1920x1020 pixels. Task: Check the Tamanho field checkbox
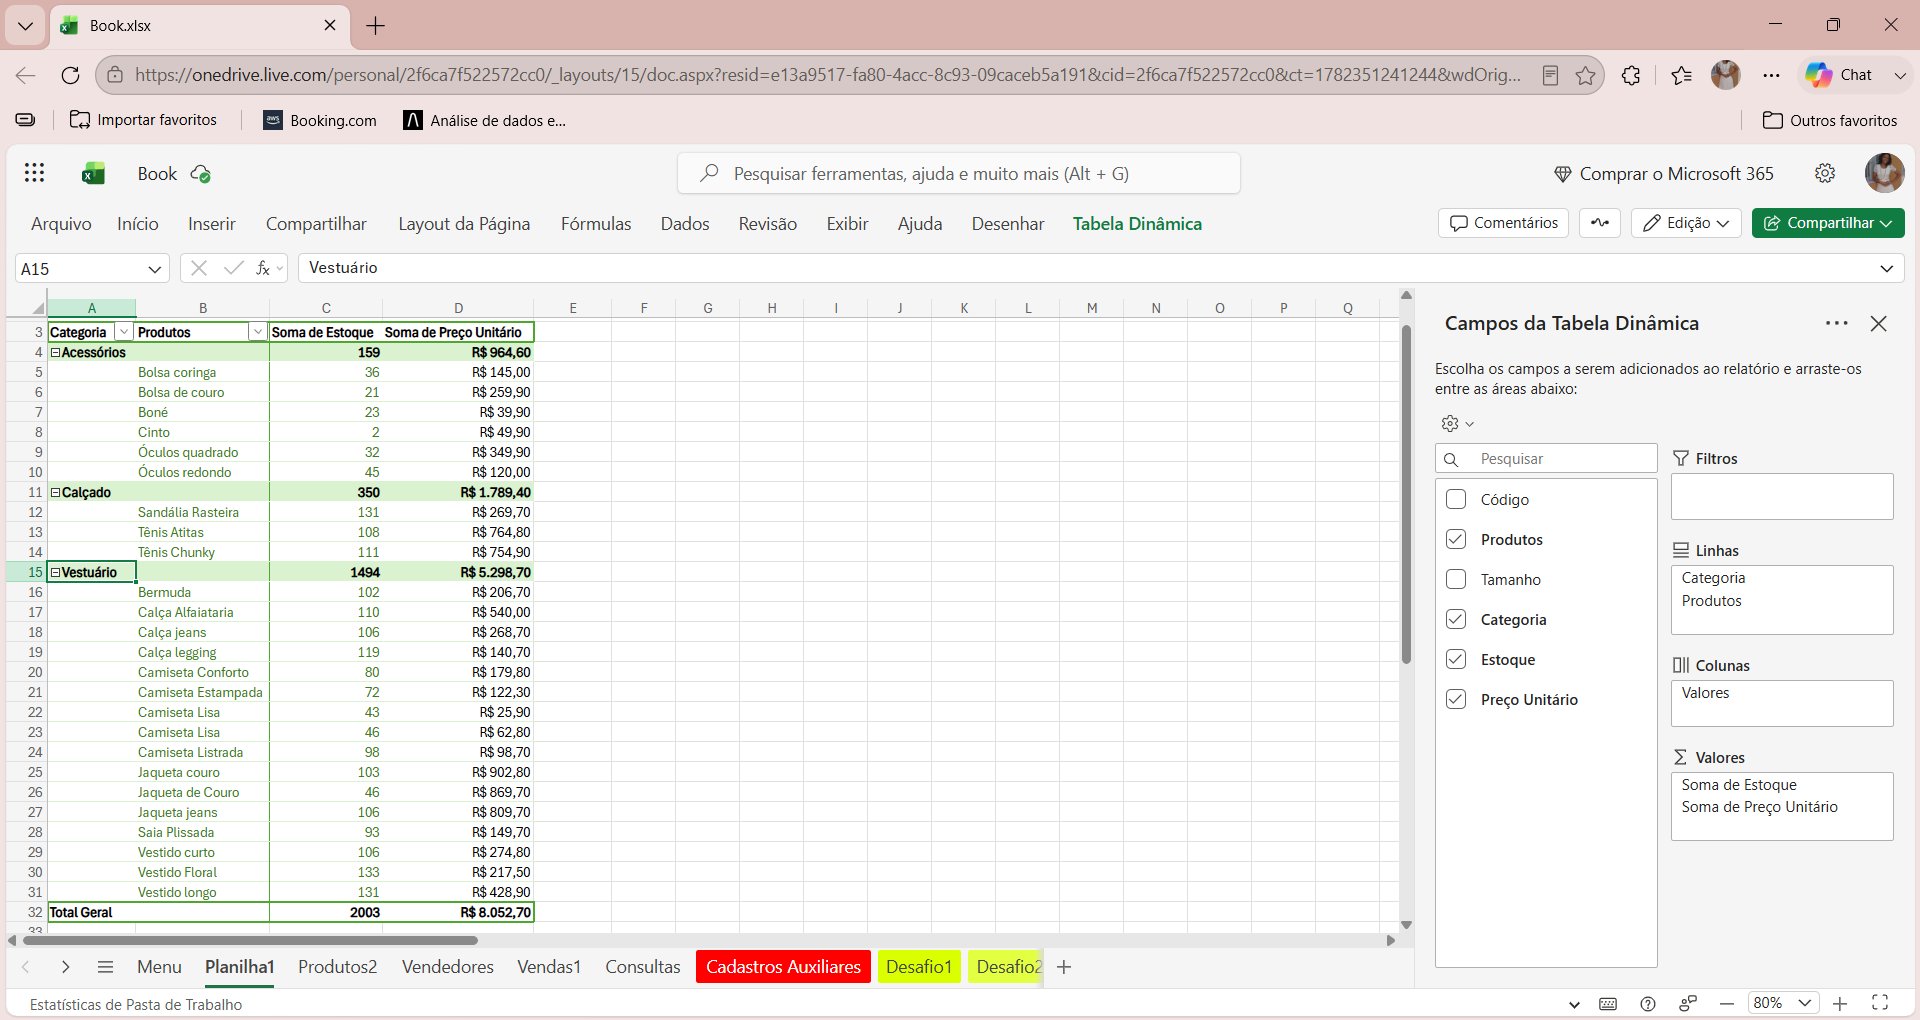[1456, 579]
